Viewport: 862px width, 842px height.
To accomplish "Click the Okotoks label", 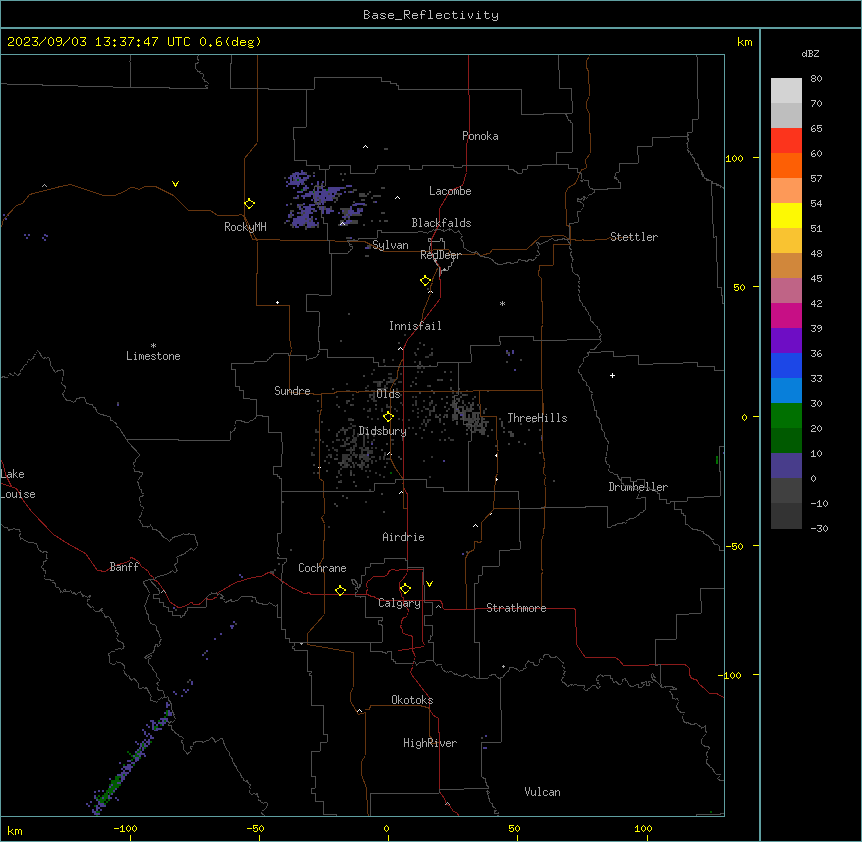I will pyautogui.click(x=412, y=700).
